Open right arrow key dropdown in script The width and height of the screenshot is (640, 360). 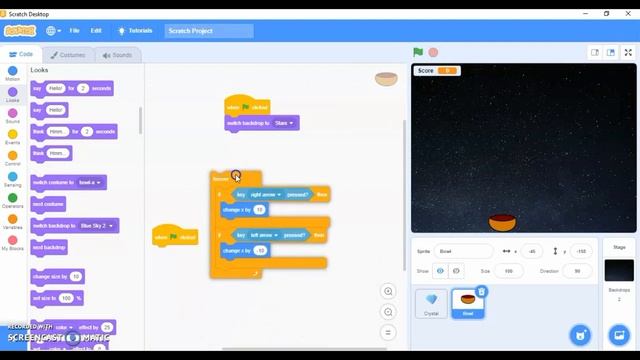coord(265,195)
